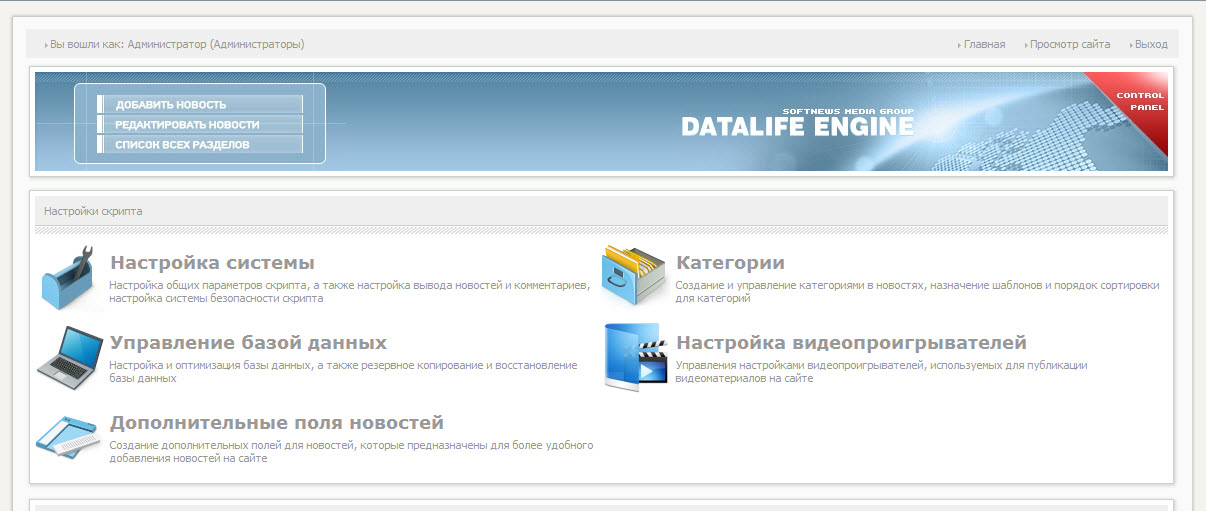Open the Настройка системы heading link
The height and width of the screenshot is (511, 1206).
pyautogui.click(x=212, y=263)
